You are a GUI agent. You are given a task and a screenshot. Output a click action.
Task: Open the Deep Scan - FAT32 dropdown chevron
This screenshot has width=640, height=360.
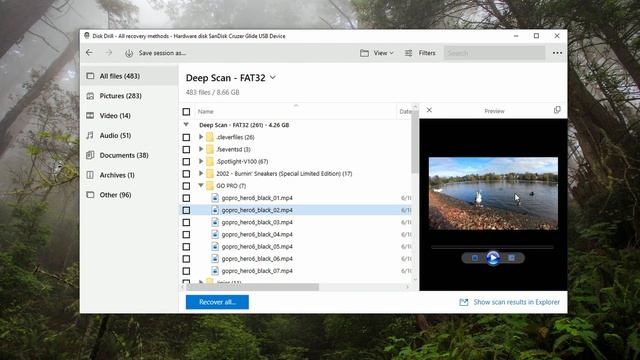[x=273, y=78]
